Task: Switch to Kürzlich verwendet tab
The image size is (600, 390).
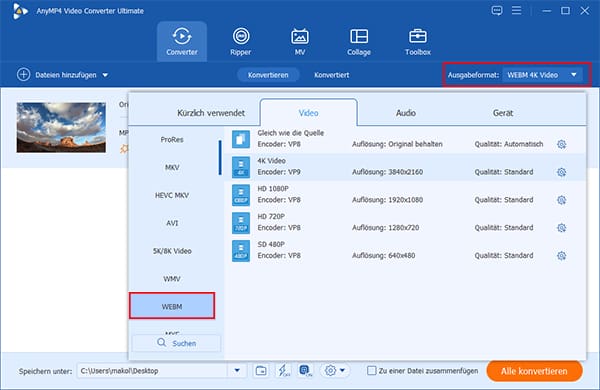Action: point(211,113)
